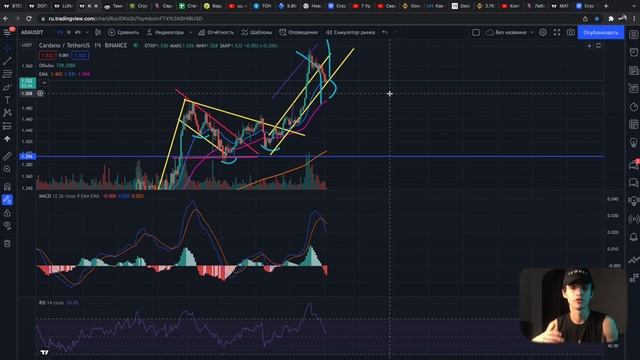
Task: Open the watchlist panel icon
Action: [x=633, y=35]
